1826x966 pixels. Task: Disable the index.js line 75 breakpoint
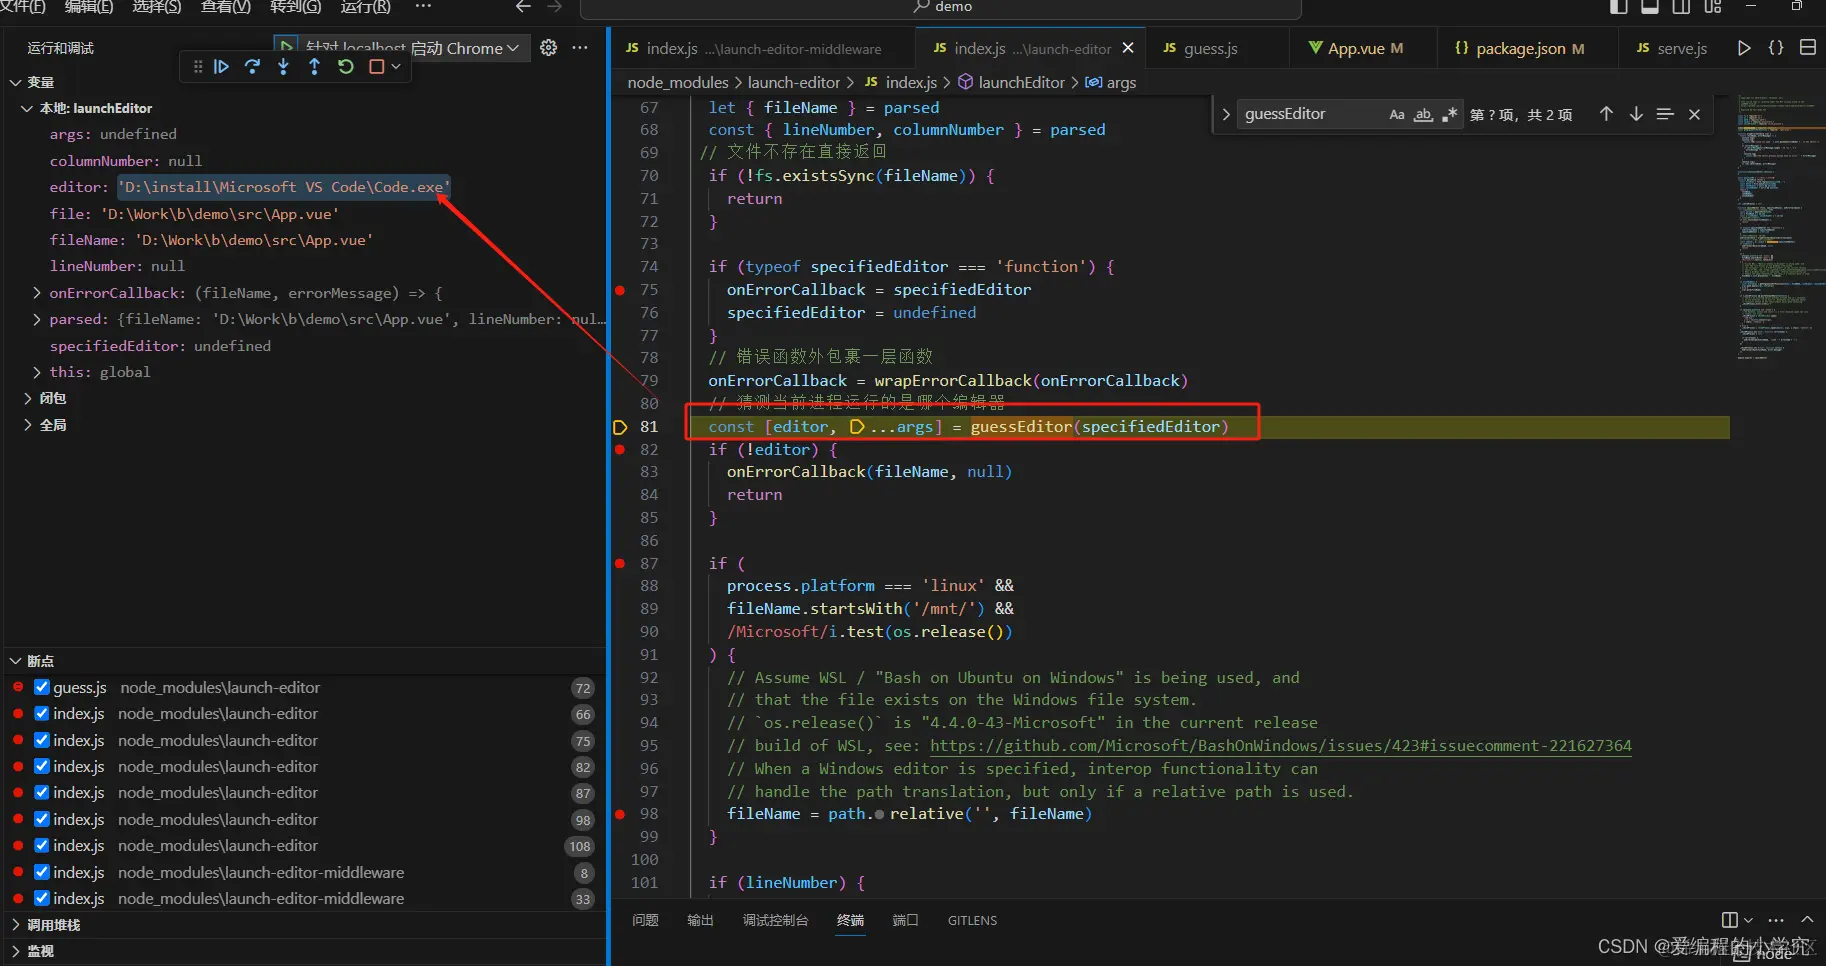click(x=42, y=740)
